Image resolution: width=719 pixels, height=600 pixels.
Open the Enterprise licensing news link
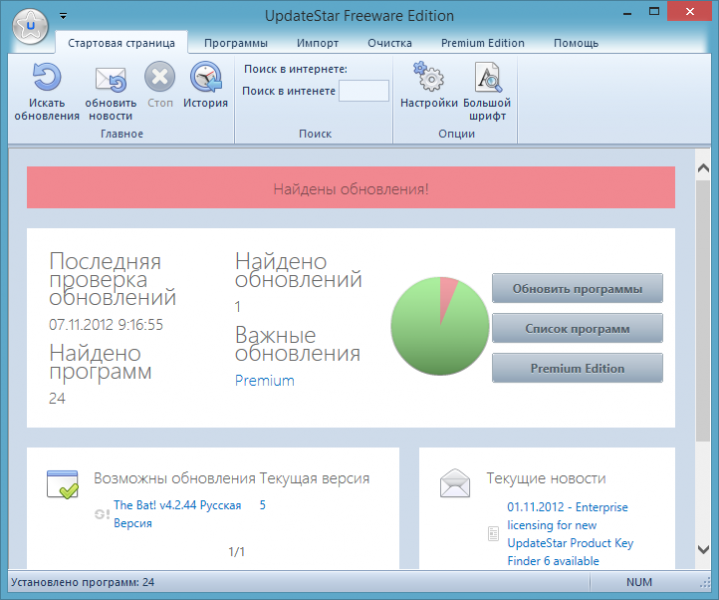(570, 533)
